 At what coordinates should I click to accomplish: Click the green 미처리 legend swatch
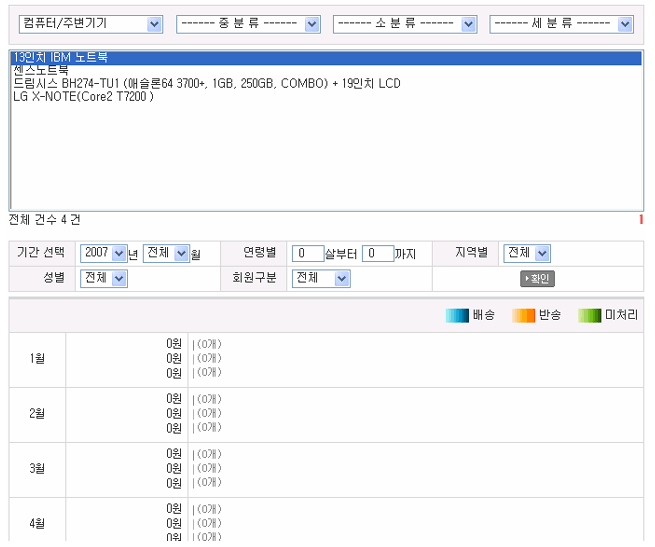click(x=590, y=316)
